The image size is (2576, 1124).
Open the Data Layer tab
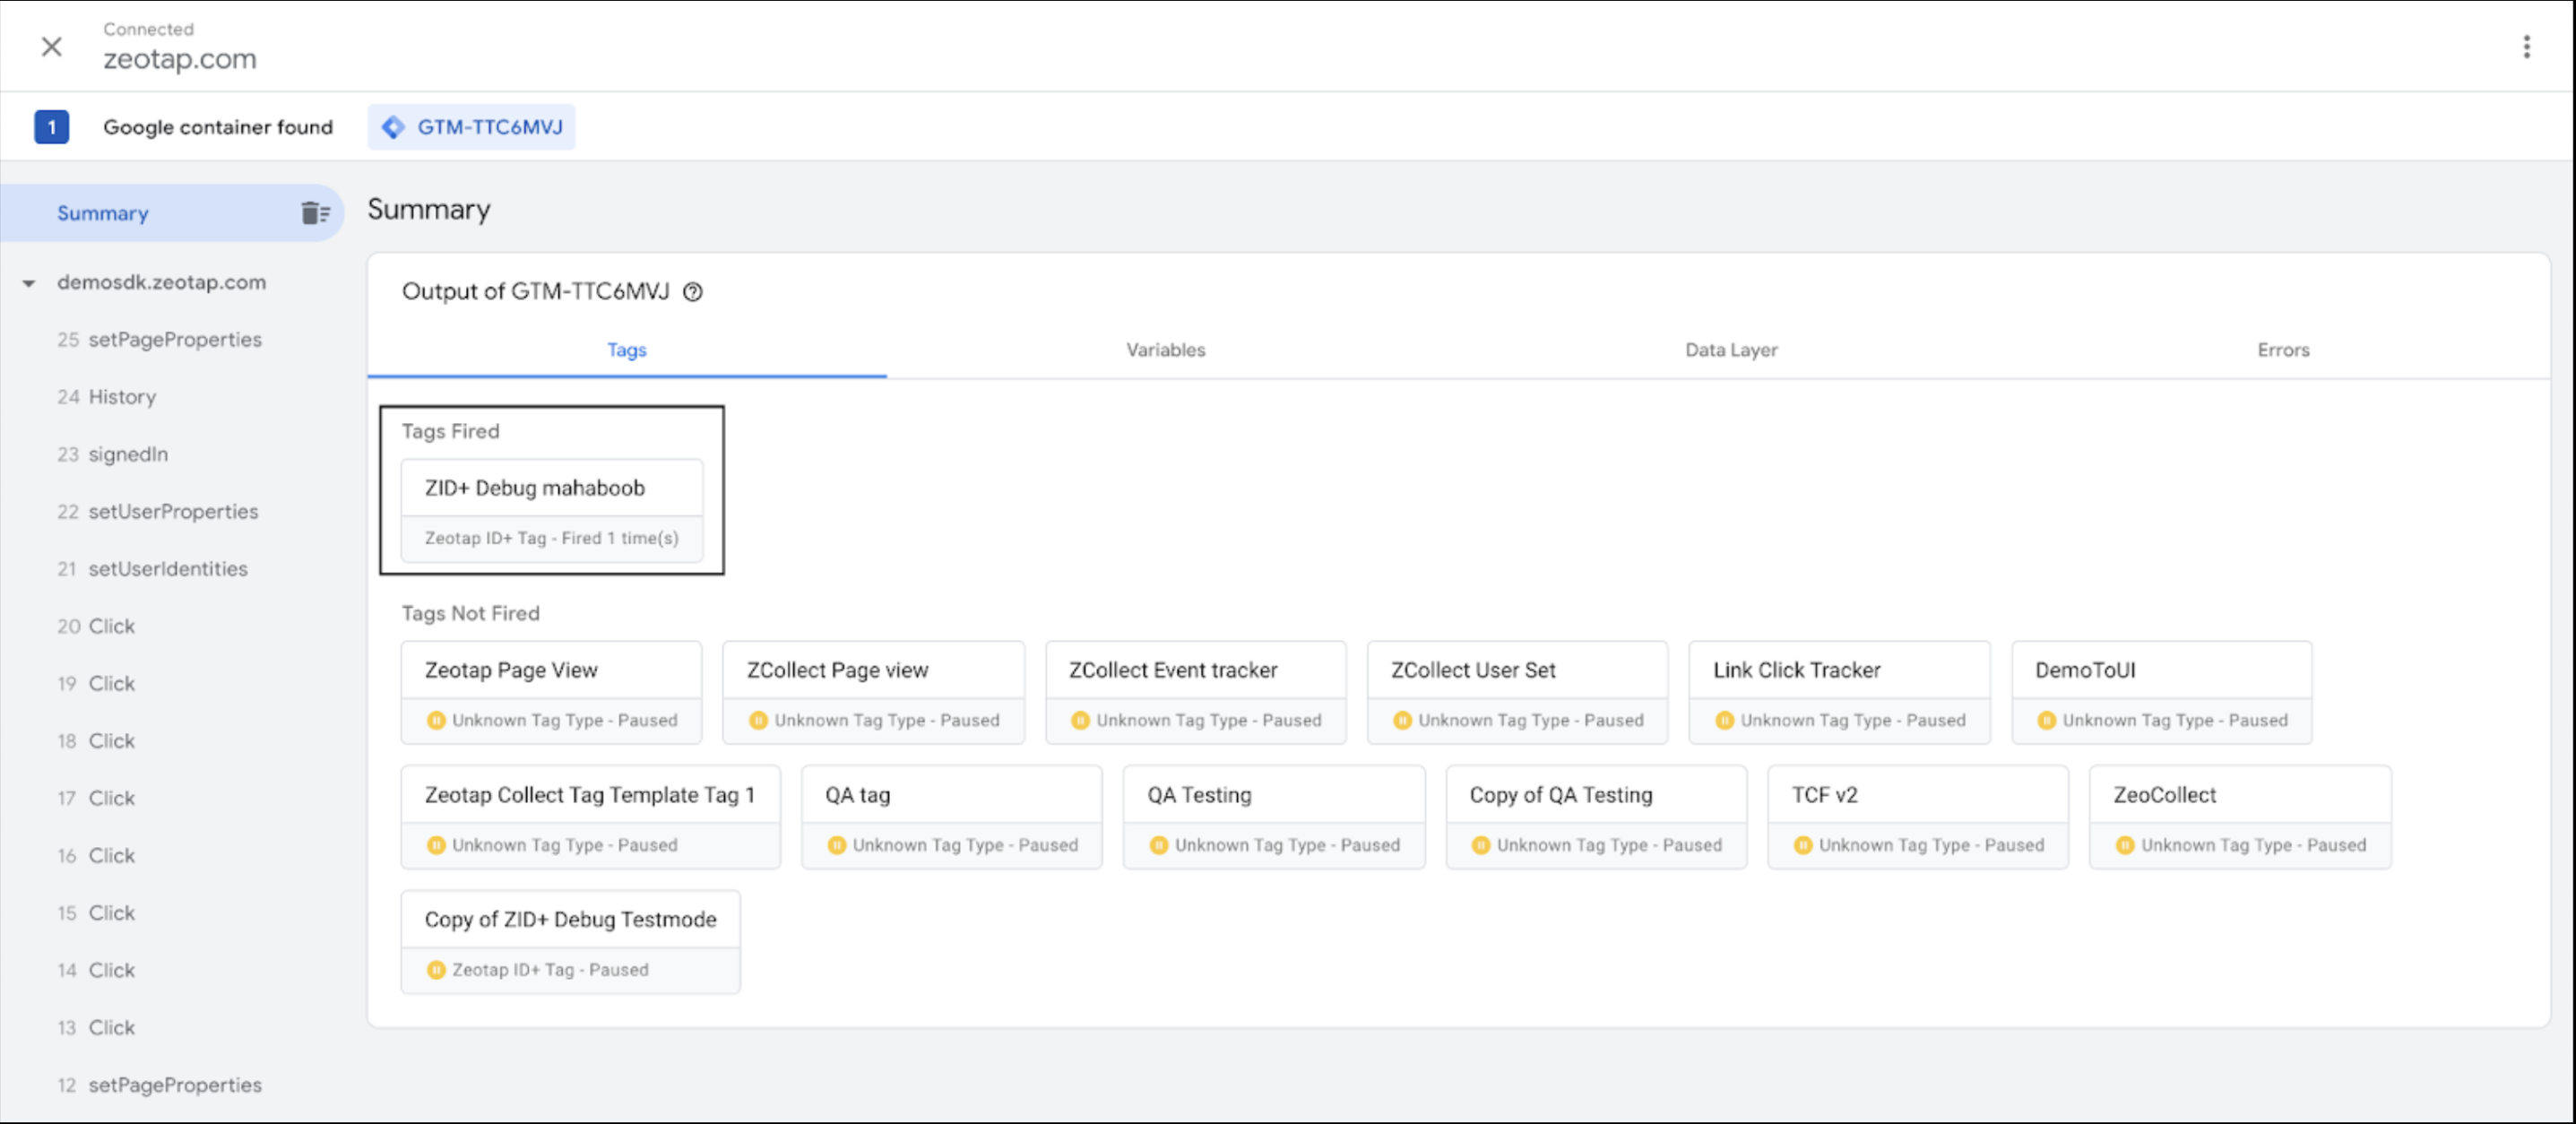click(x=1730, y=350)
